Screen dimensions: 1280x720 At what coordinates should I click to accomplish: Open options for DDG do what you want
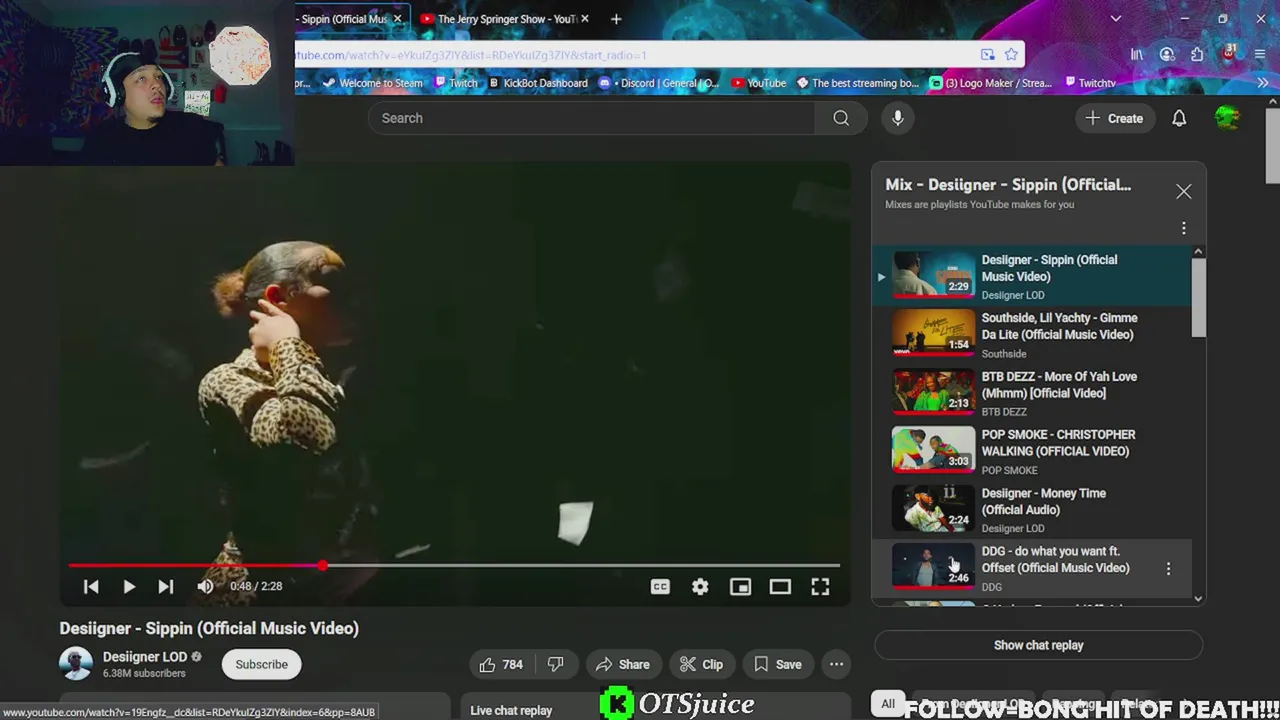coord(1168,568)
